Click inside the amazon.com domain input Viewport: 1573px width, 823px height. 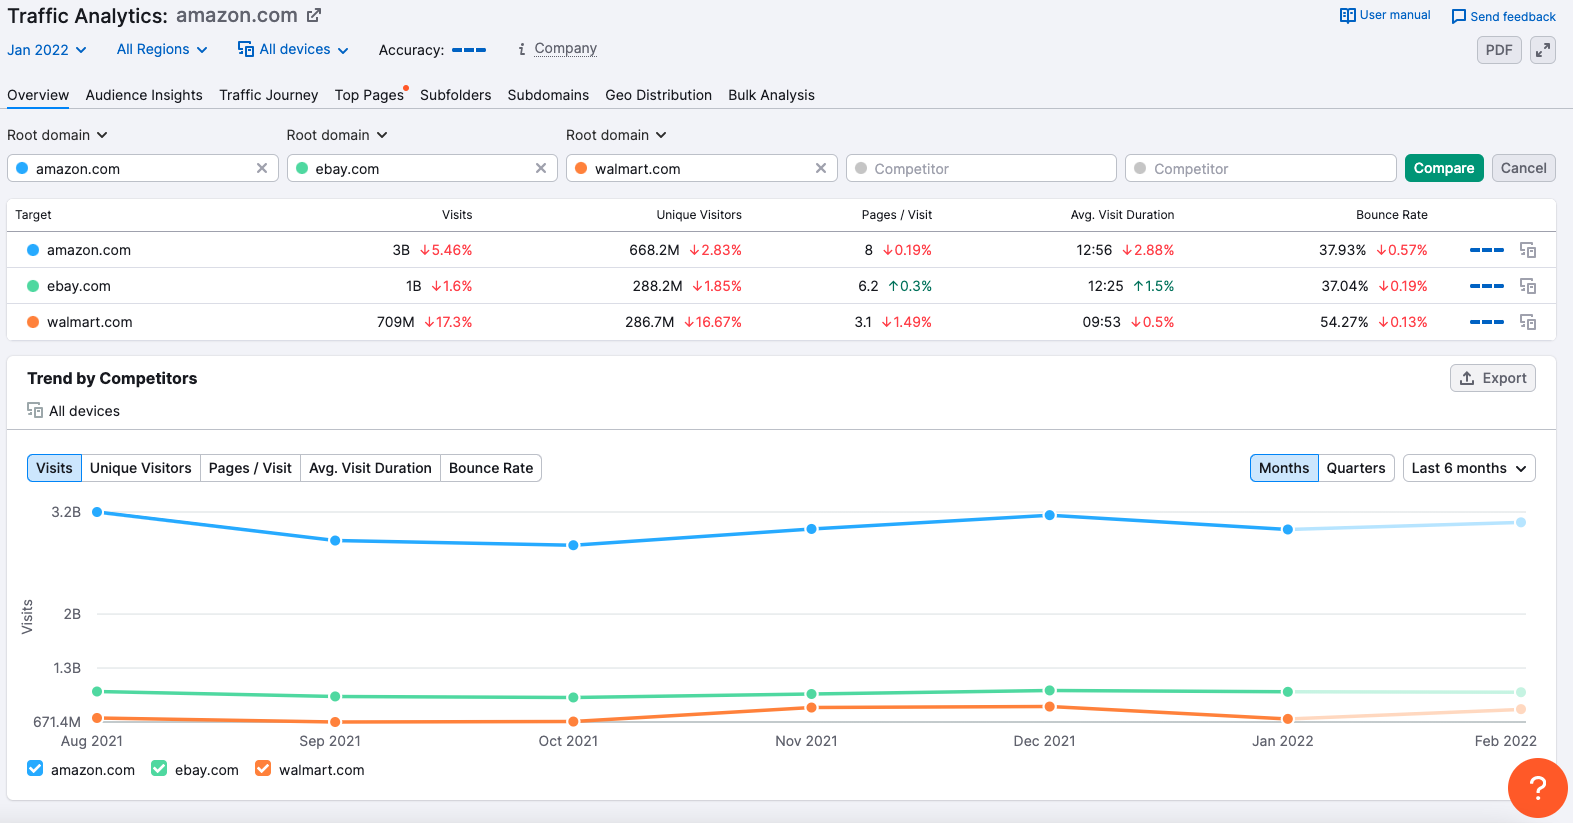(x=142, y=168)
